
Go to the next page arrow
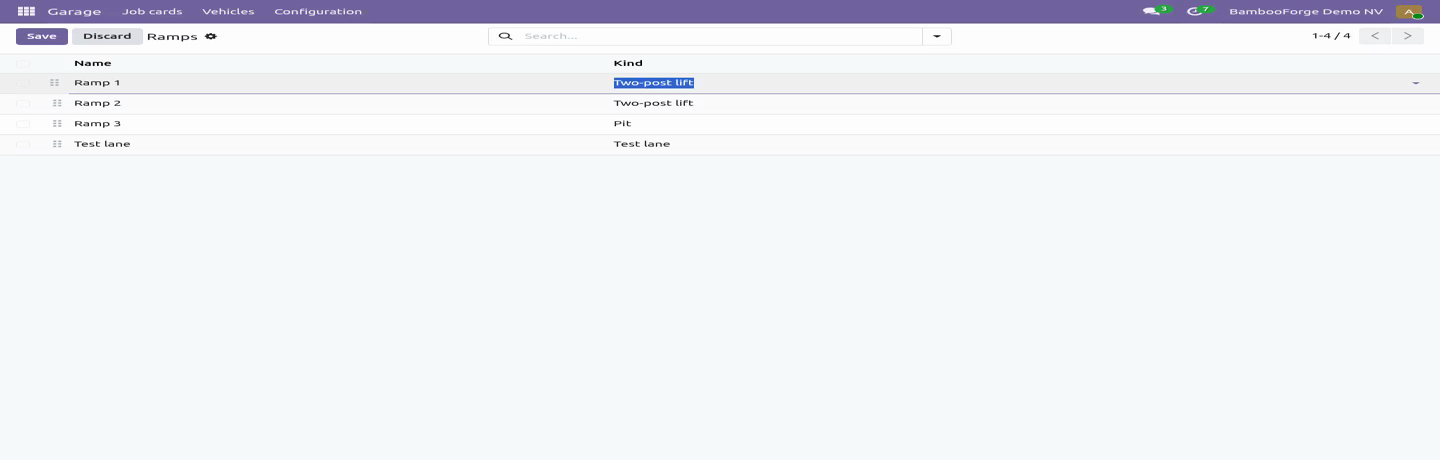click(x=1408, y=36)
